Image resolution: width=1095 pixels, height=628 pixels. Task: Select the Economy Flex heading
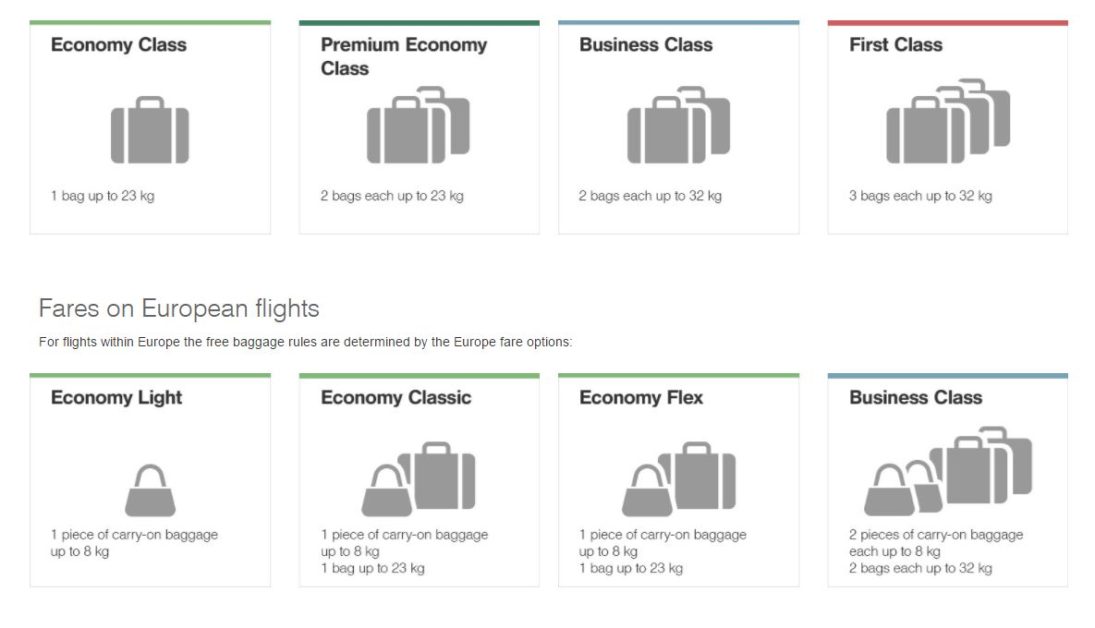coord(640,398)
